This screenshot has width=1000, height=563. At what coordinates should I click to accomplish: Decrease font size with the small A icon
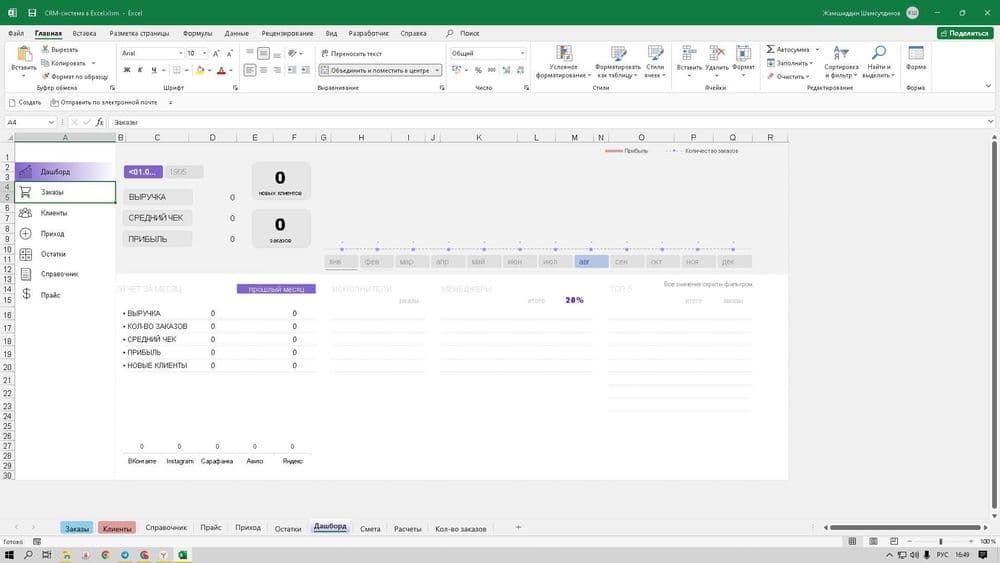[x=230, y=54]
